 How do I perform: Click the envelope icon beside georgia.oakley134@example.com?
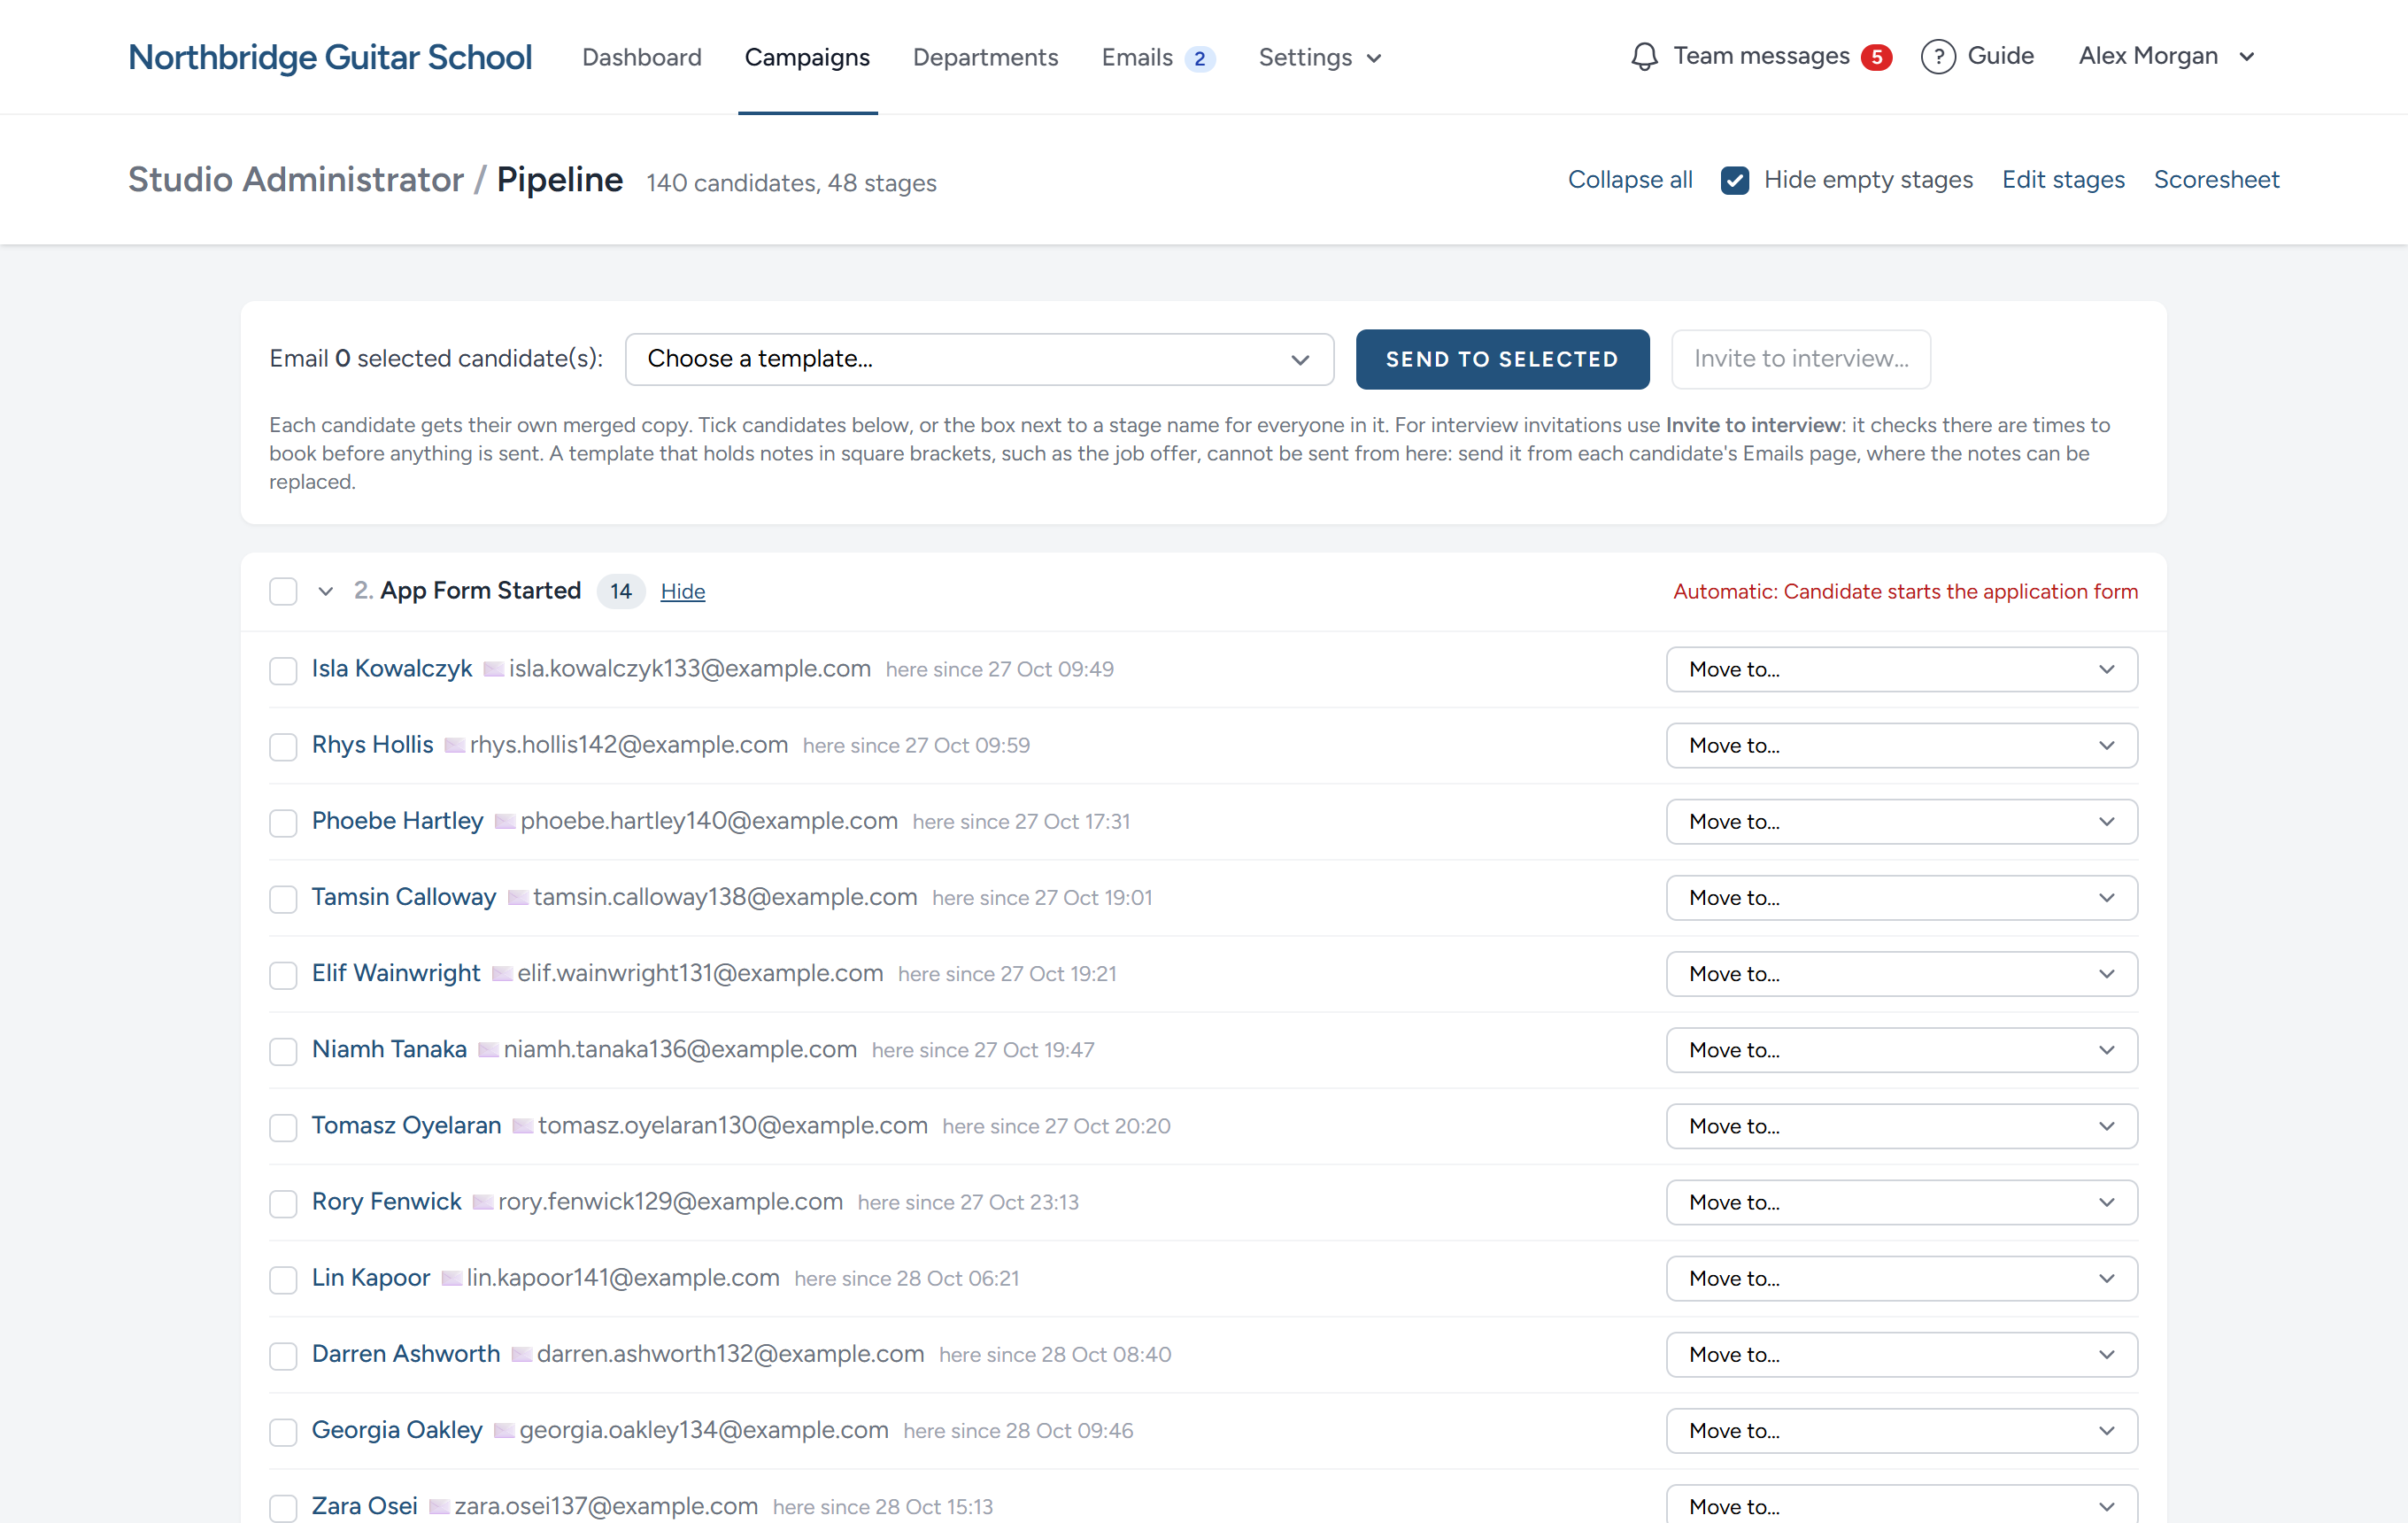pos(504,1430)
